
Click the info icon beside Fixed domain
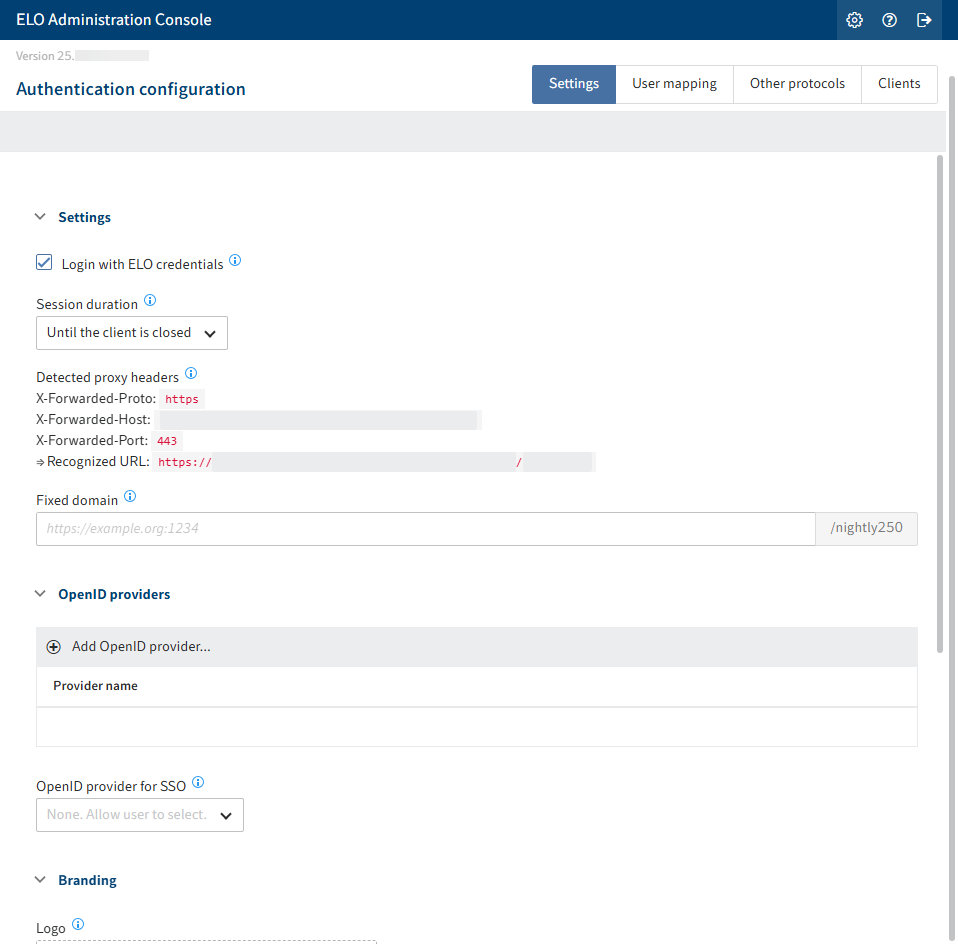pyautogui.click(x=130, y=496)
